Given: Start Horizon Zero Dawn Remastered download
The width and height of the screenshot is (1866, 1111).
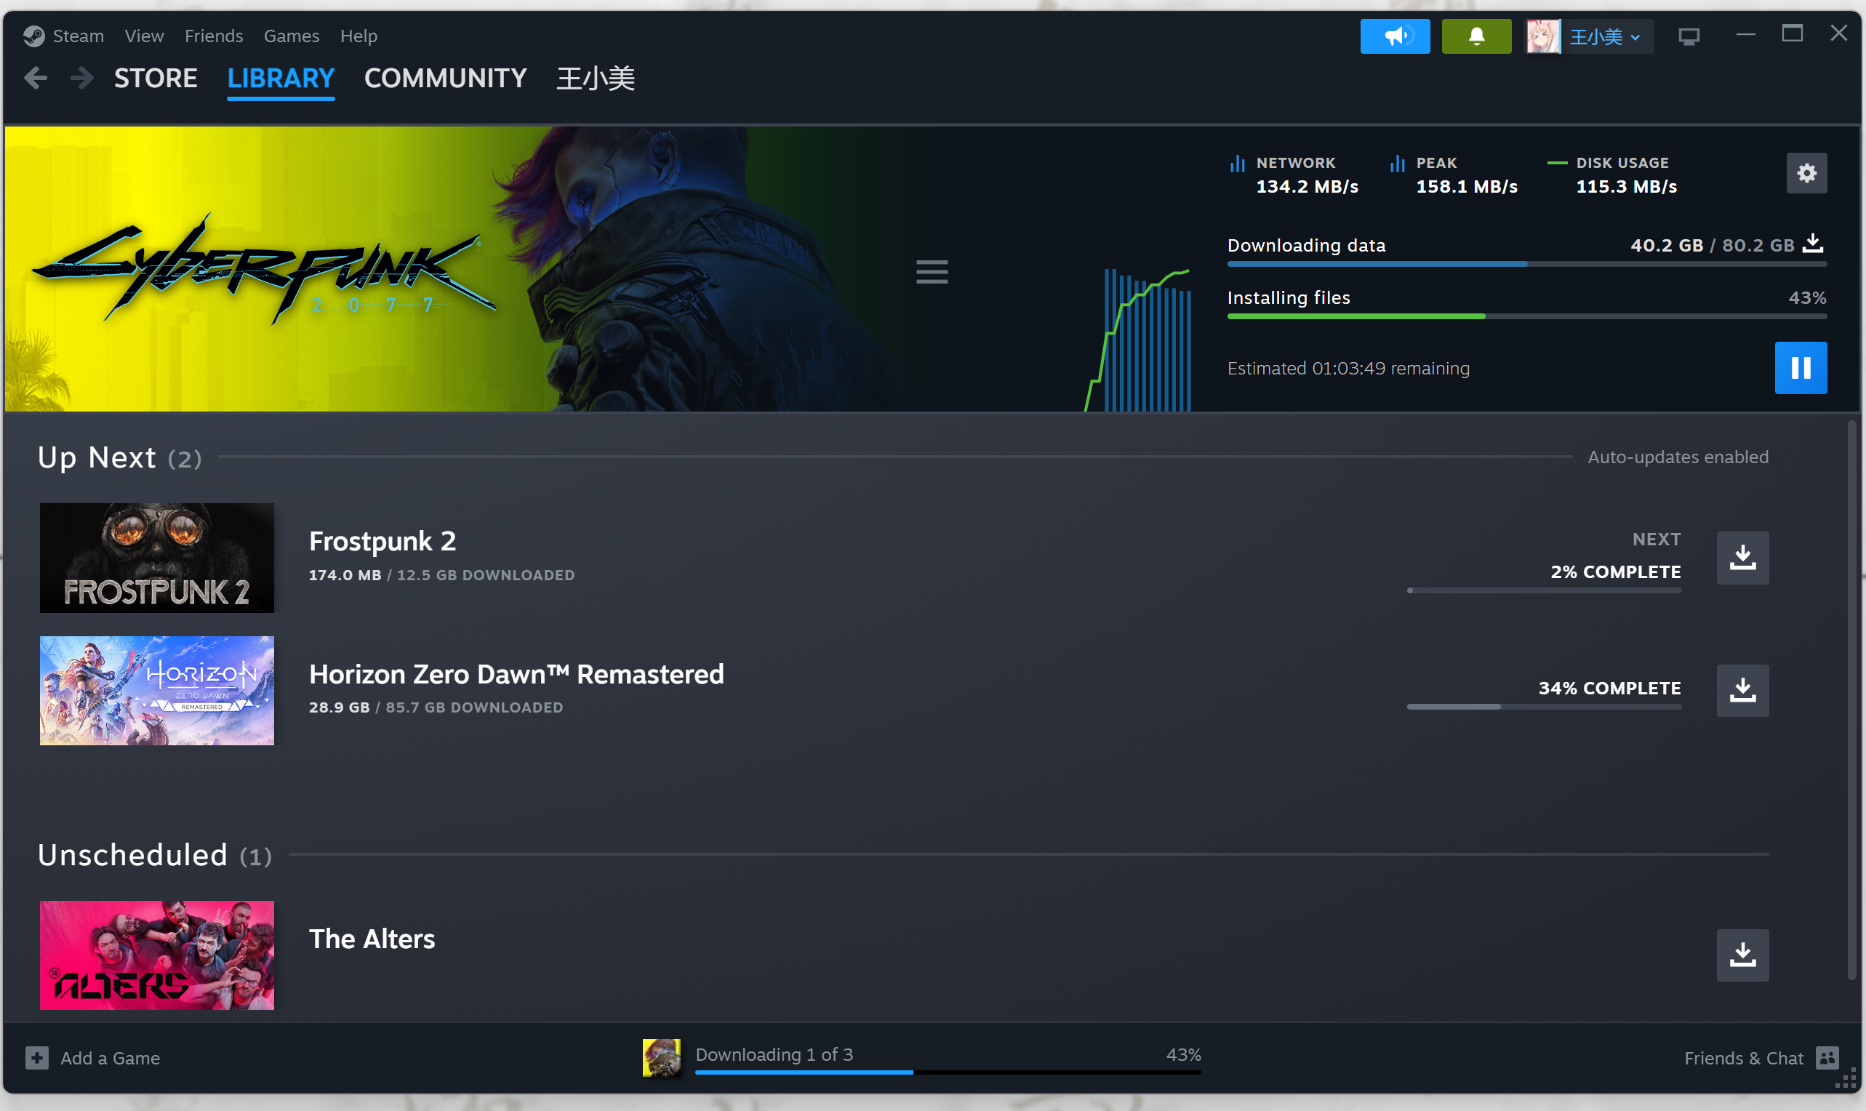Looking at the screenshot, I should (1743, 691).
